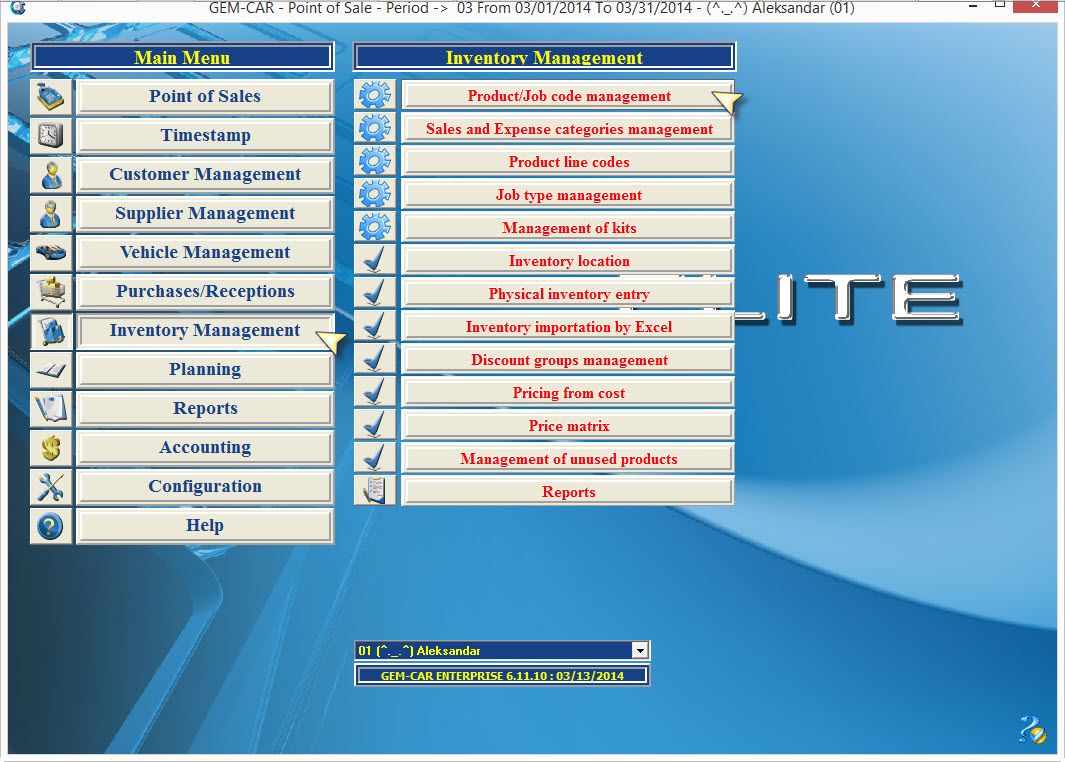Screen dimensions: 1065x762
Task: Click the person icon beside Customer Management
Action: point(51,175)
